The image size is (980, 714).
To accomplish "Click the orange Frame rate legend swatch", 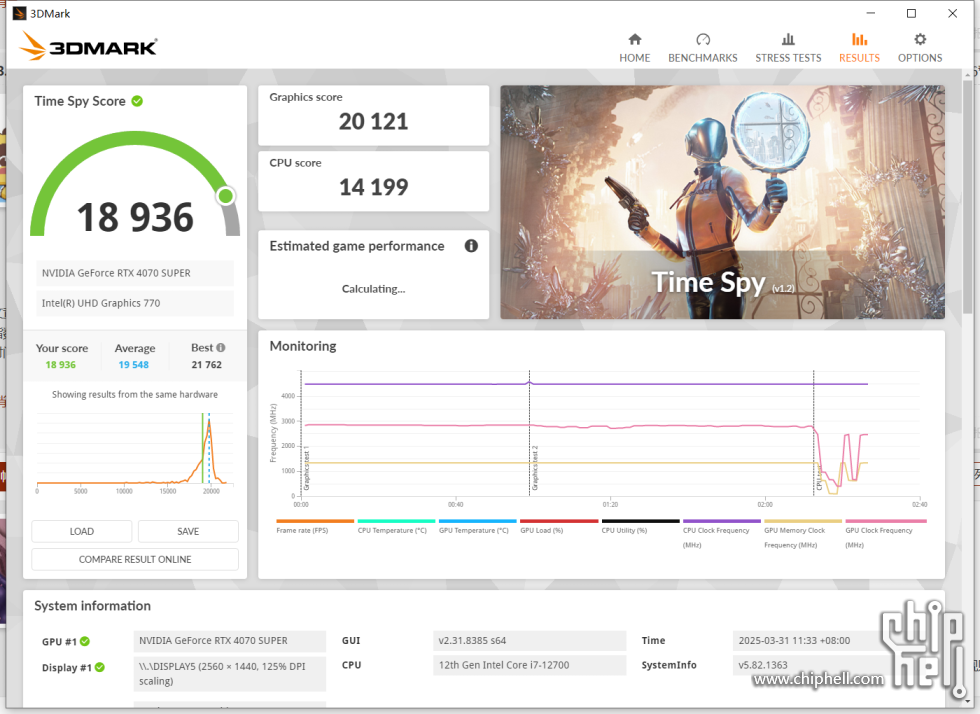I will 315,521.
